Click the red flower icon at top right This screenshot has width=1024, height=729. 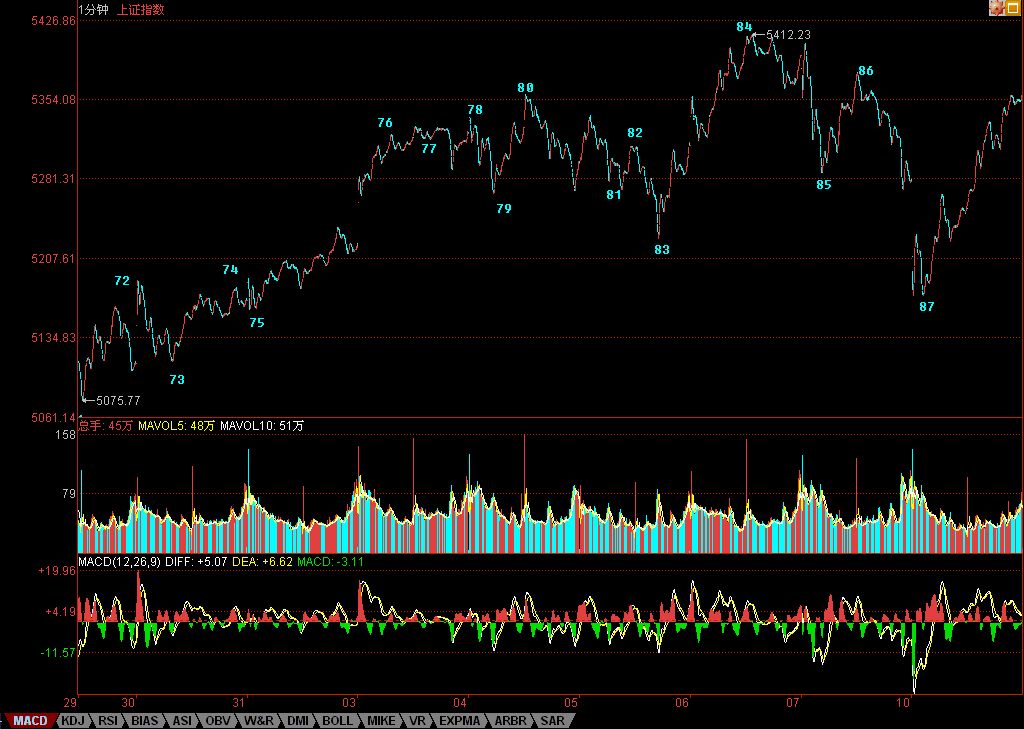pos(997,8)
